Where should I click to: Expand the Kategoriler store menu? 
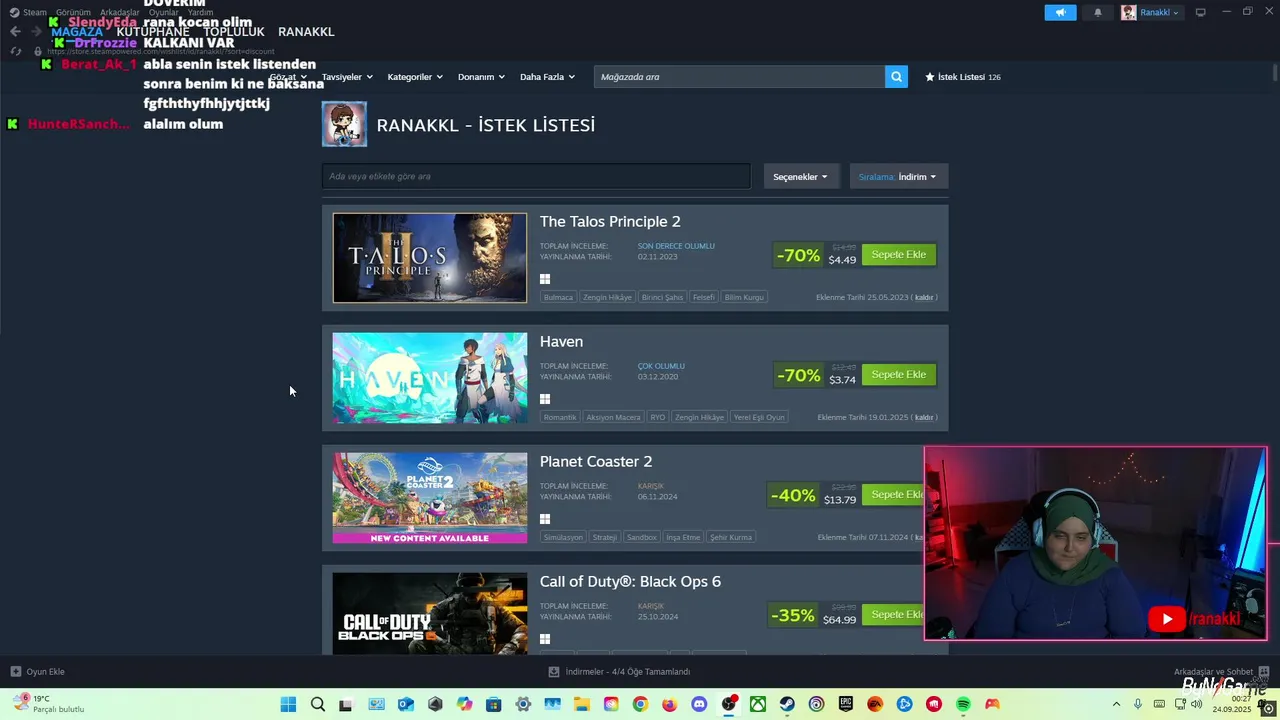pos(415,77)
